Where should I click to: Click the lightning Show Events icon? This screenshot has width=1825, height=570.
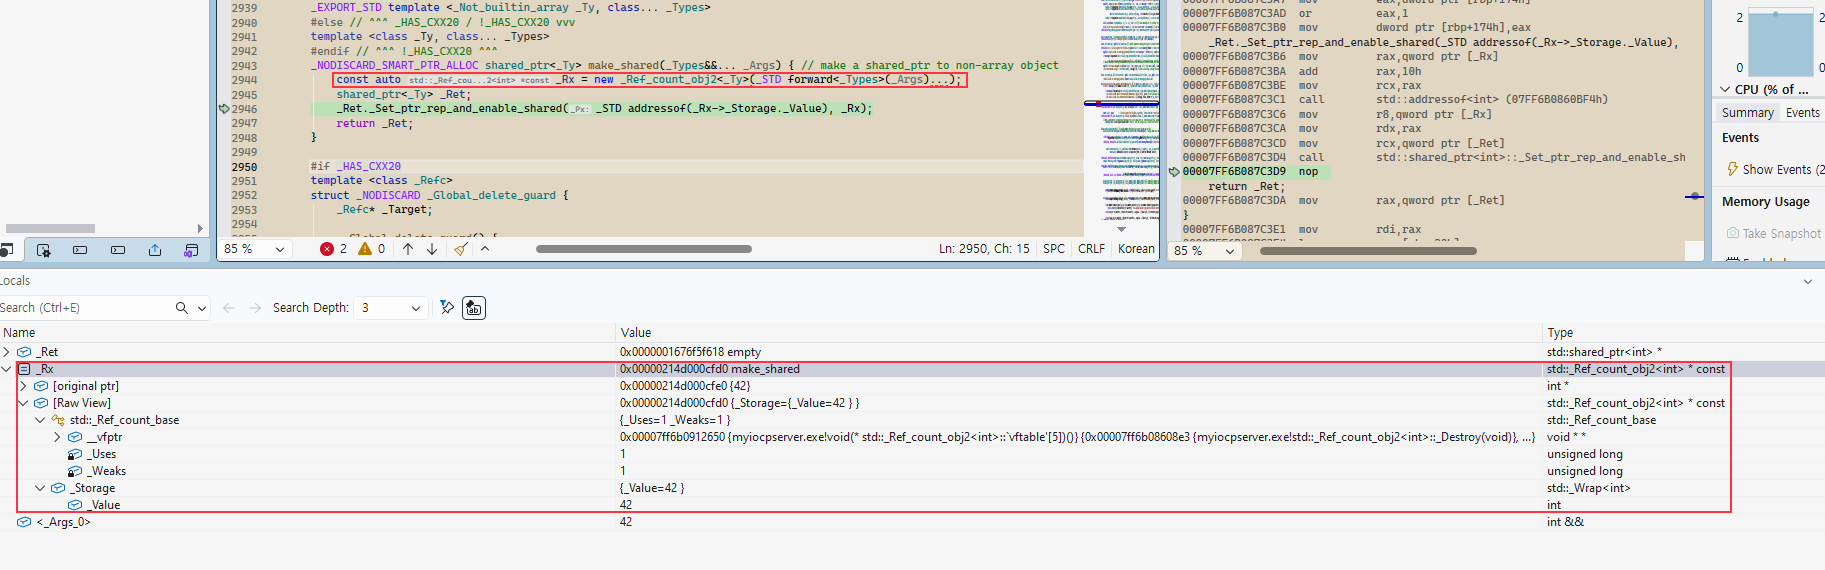[1732, 170]
